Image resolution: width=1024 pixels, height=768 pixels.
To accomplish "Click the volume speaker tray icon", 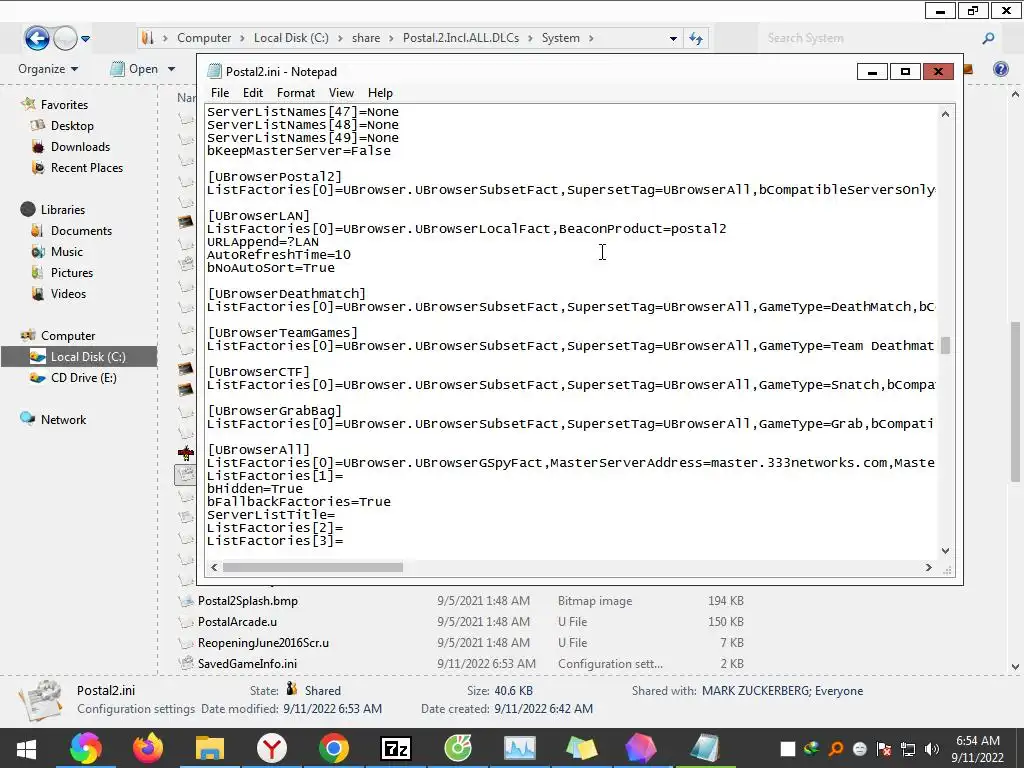I will tap(932, 749).
